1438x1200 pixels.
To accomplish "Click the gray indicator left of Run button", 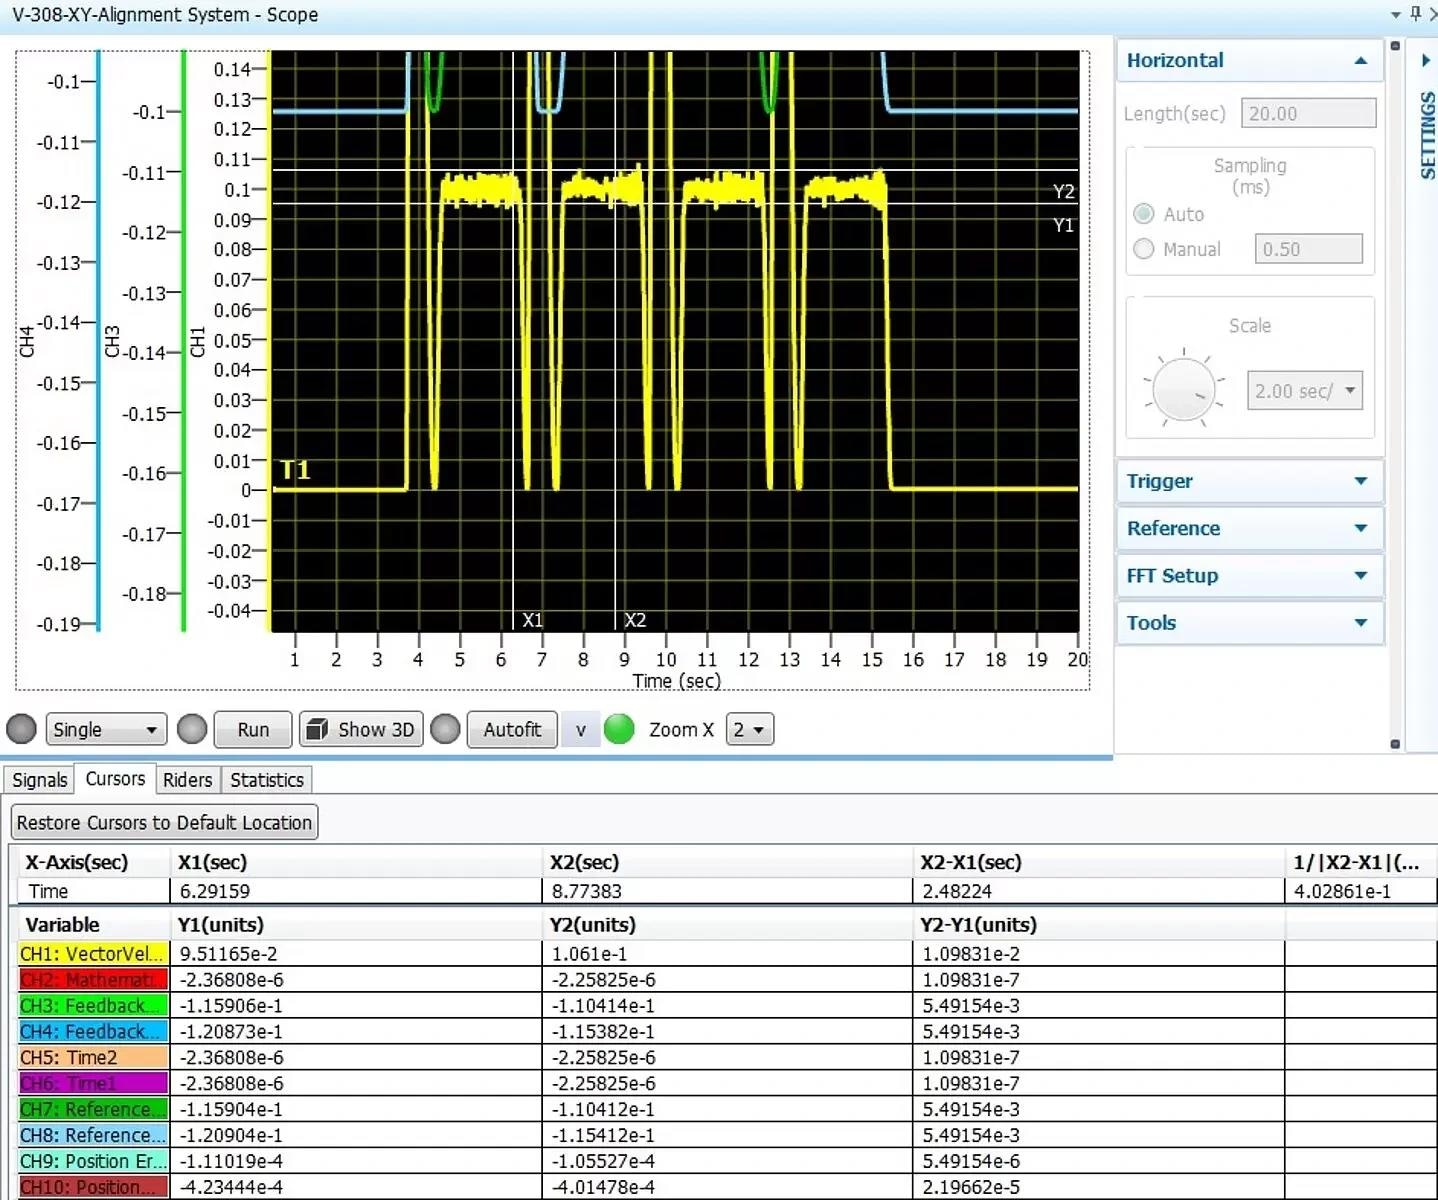I will click(x=192, y=729).
